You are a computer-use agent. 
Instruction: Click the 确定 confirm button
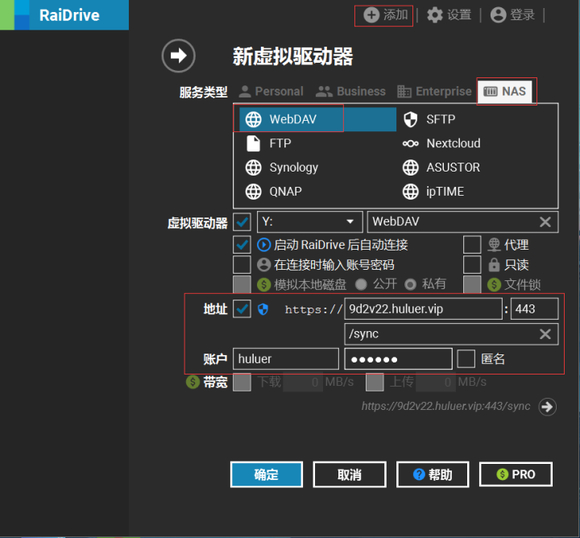(266, 474)
